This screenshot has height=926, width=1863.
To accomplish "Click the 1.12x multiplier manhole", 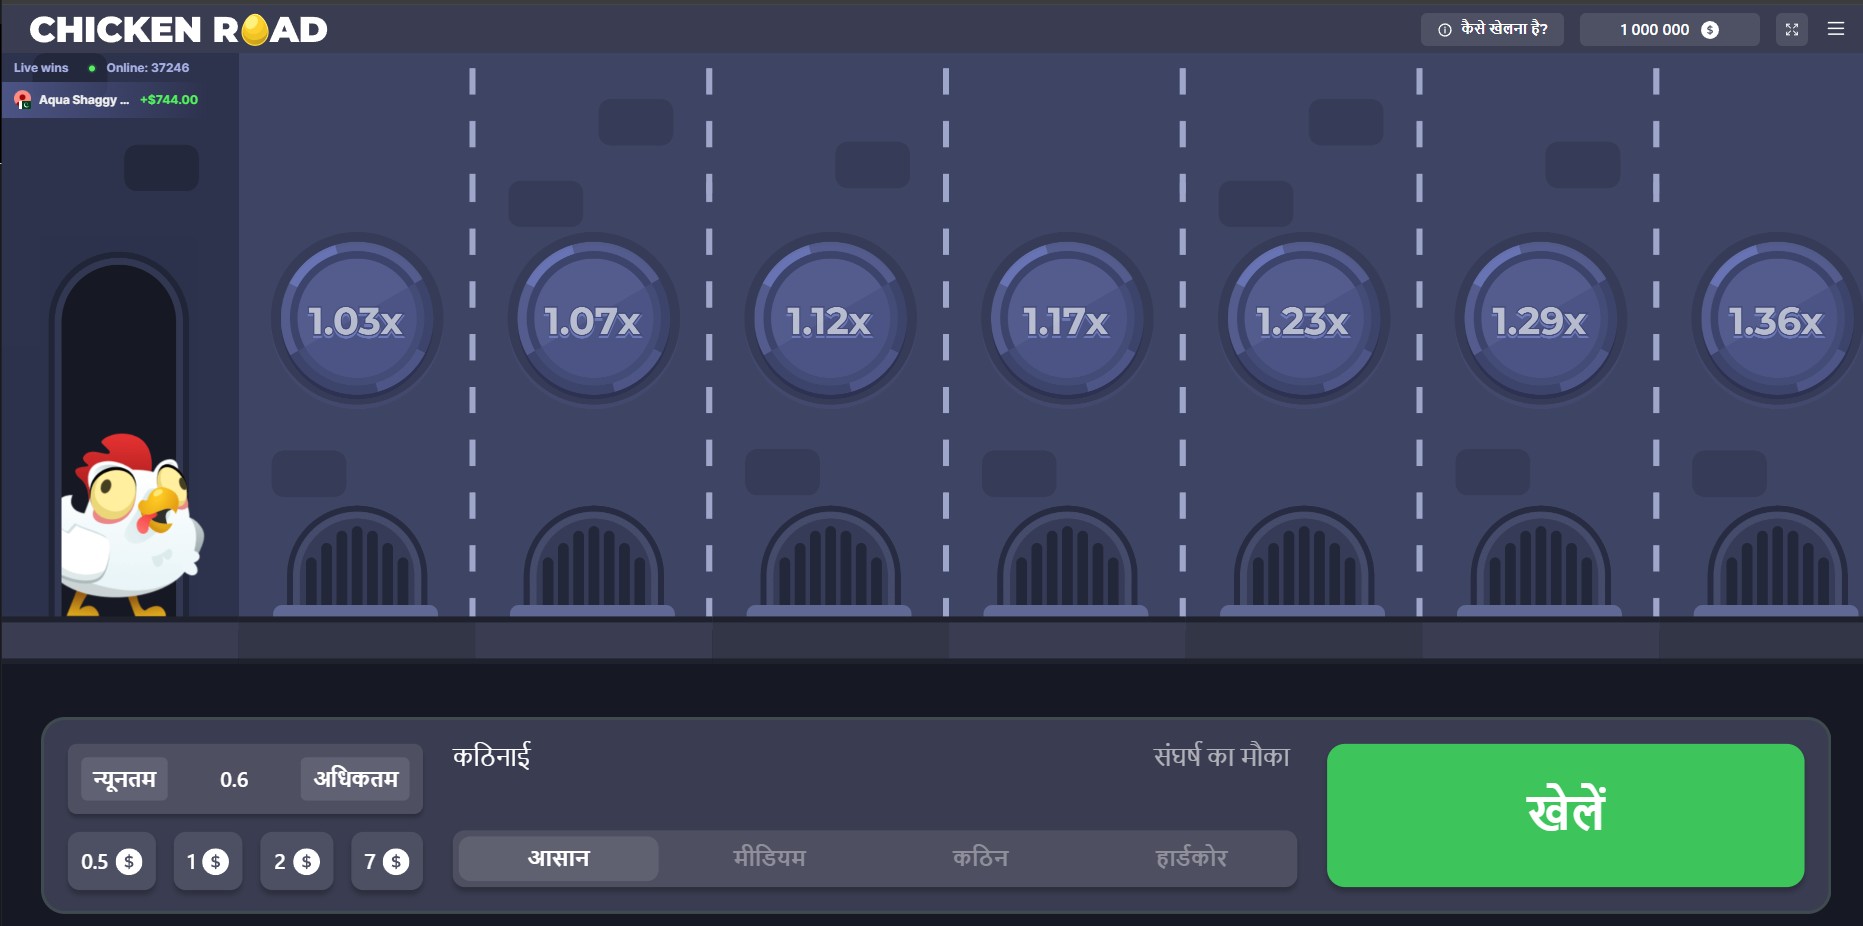I will 831,320.
